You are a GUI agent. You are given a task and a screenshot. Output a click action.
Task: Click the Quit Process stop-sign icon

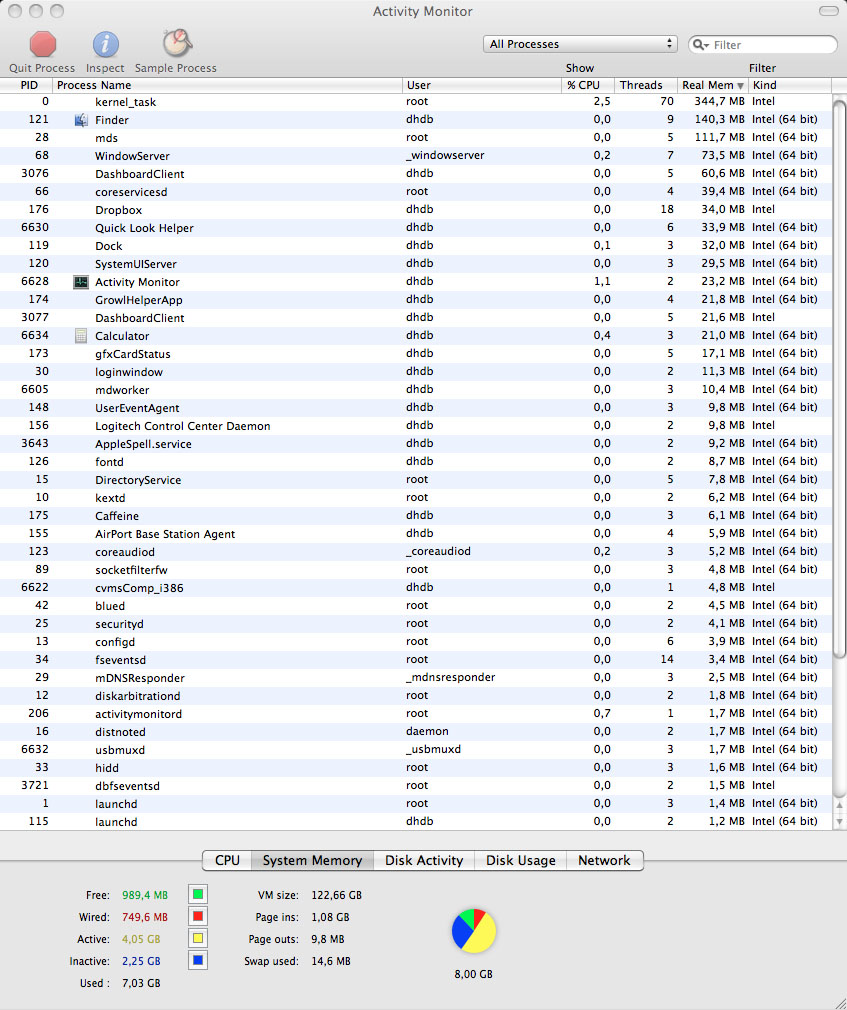point(43,44)
